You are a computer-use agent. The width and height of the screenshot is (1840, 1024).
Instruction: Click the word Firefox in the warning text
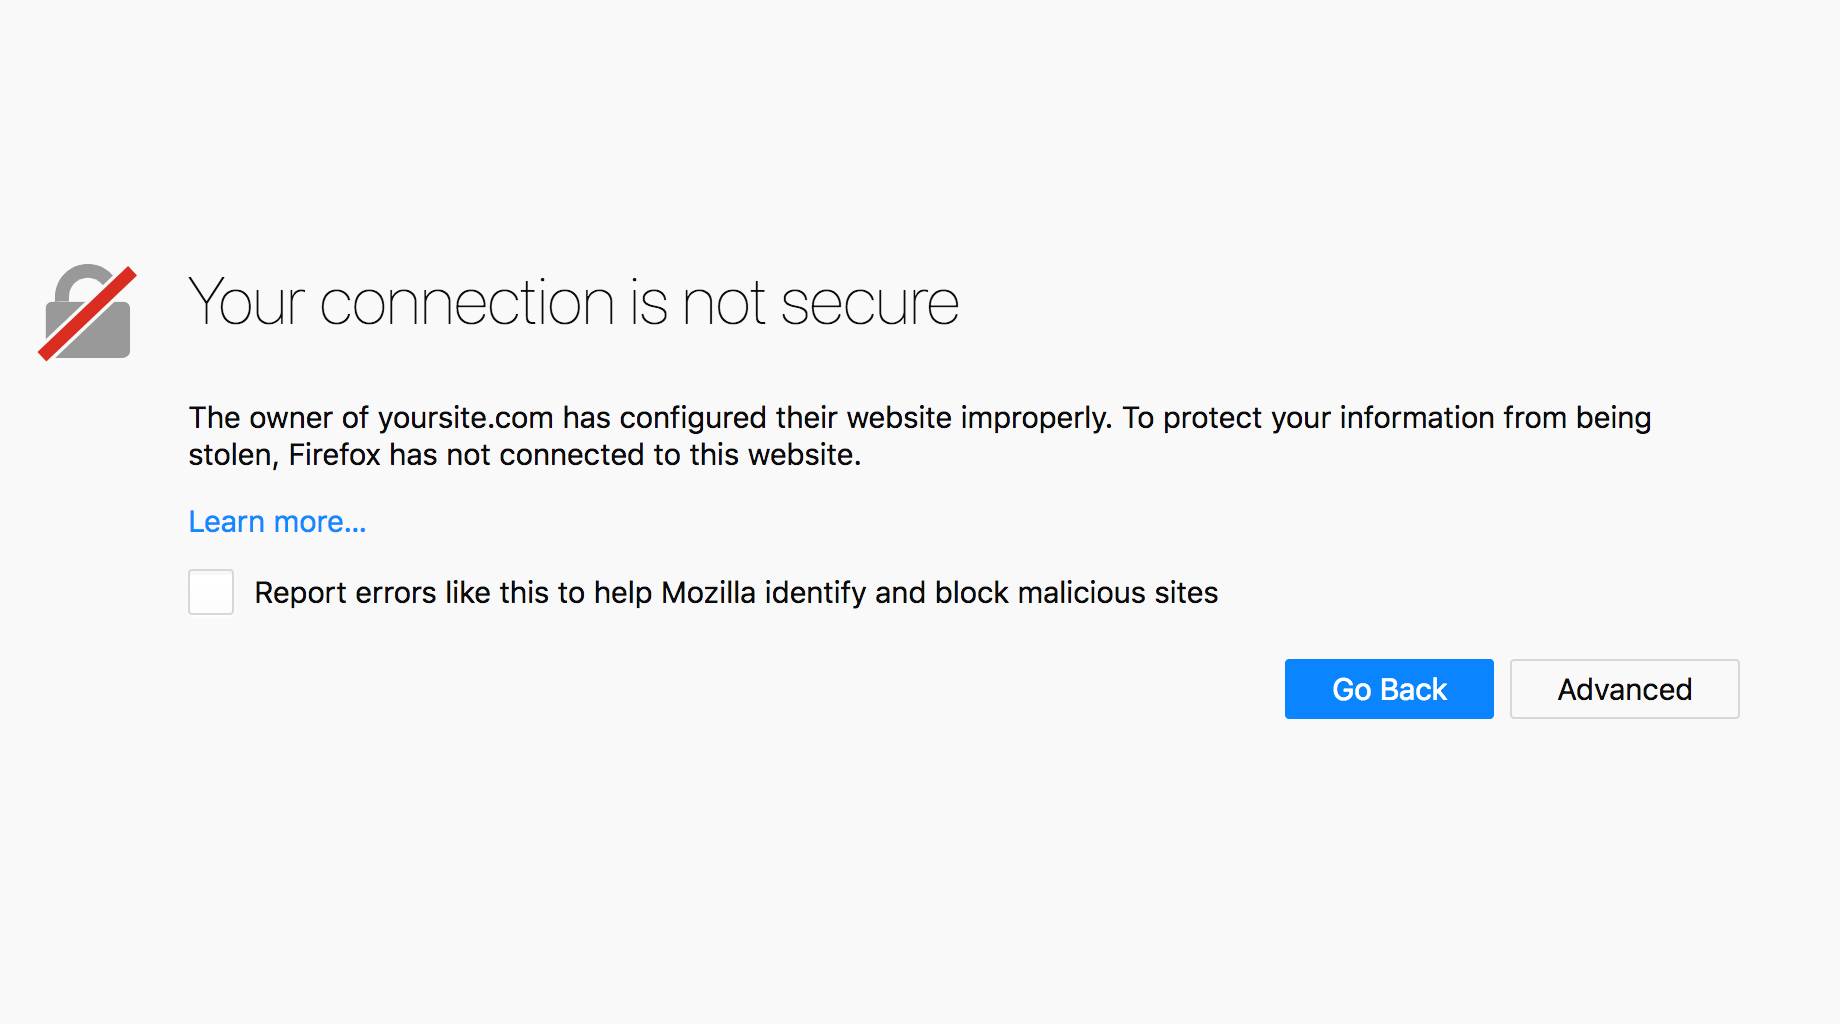(x=334, y=455)
